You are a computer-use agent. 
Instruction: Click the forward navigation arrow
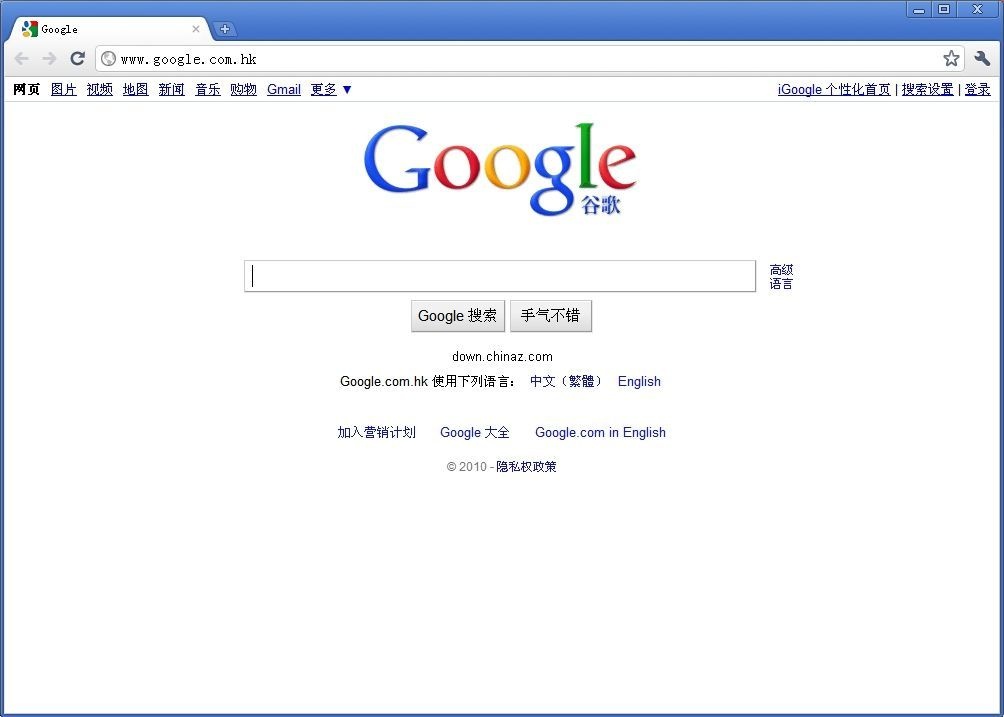pyautogui.click(x=49, y=59)
